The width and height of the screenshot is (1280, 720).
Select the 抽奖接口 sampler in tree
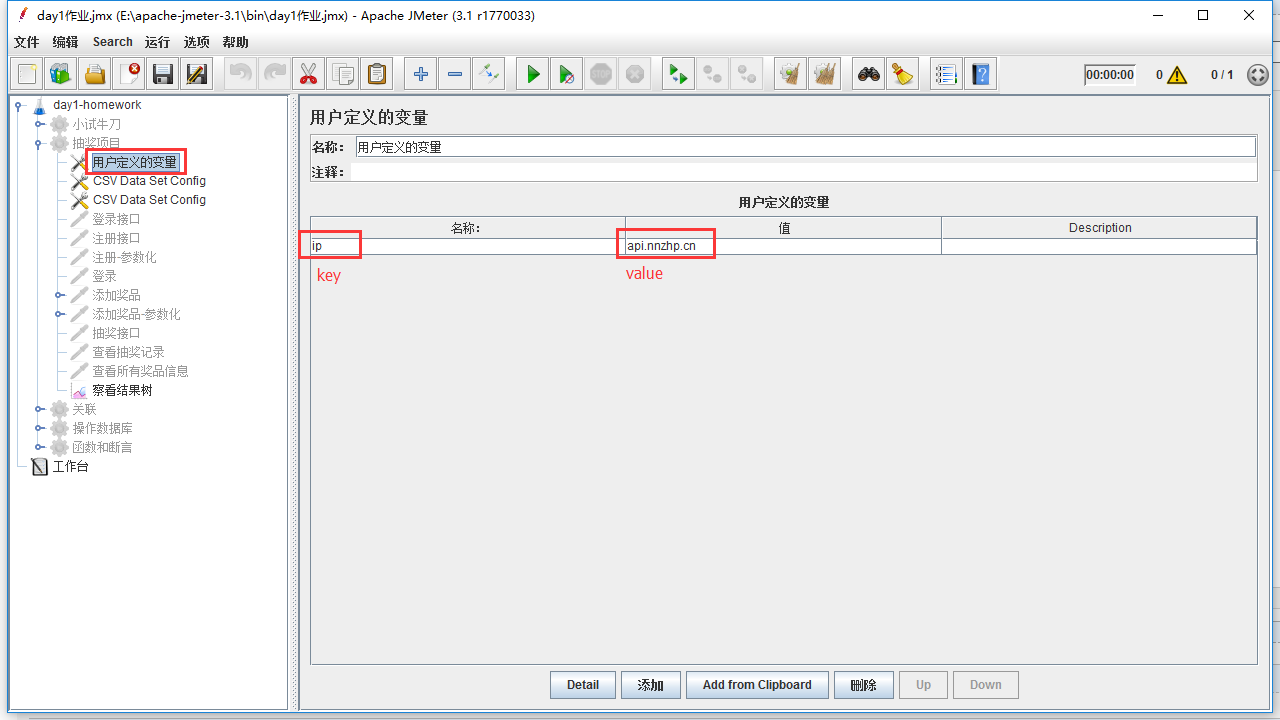116,333
